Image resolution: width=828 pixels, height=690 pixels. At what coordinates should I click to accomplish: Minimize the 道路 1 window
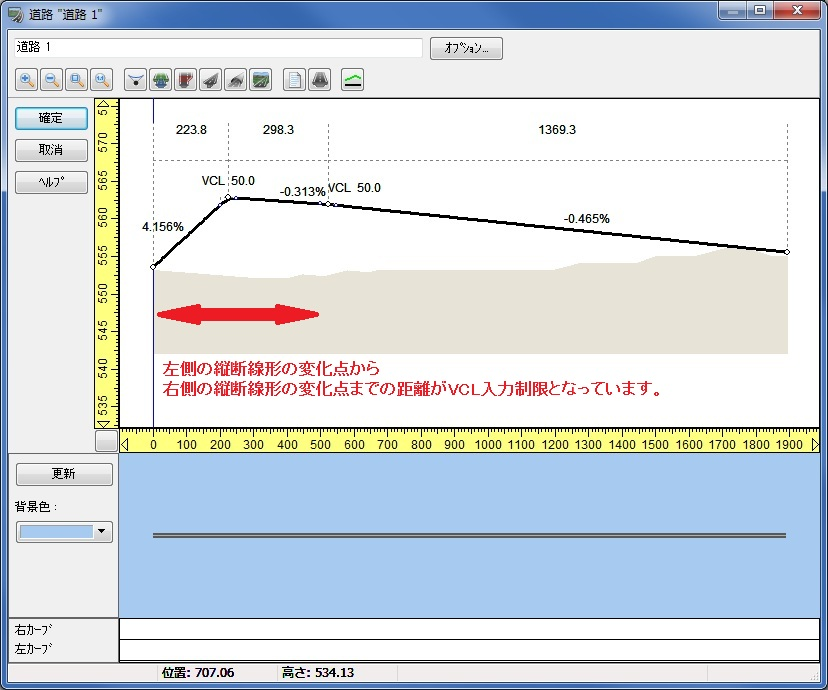point(732,11)
